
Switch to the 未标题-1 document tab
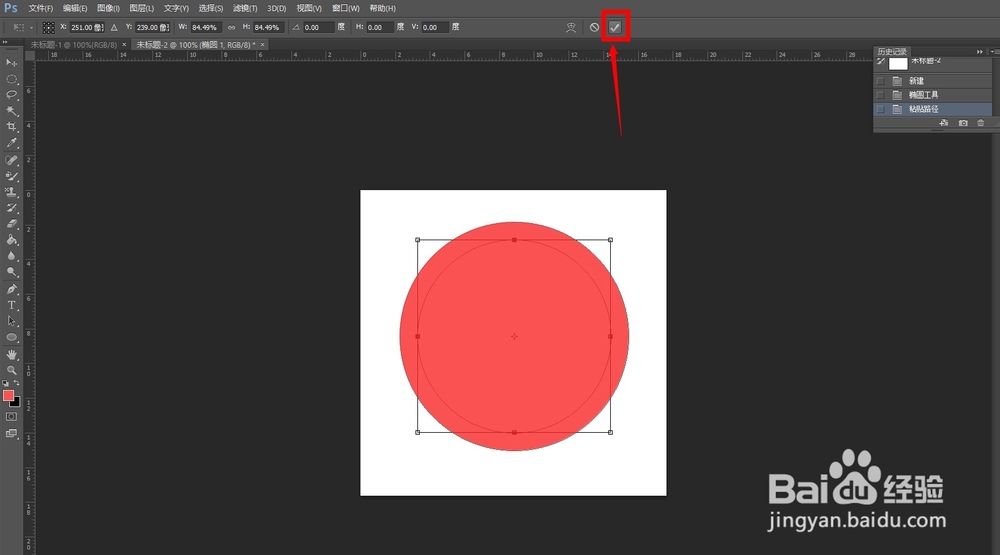[x=74, y=45]
